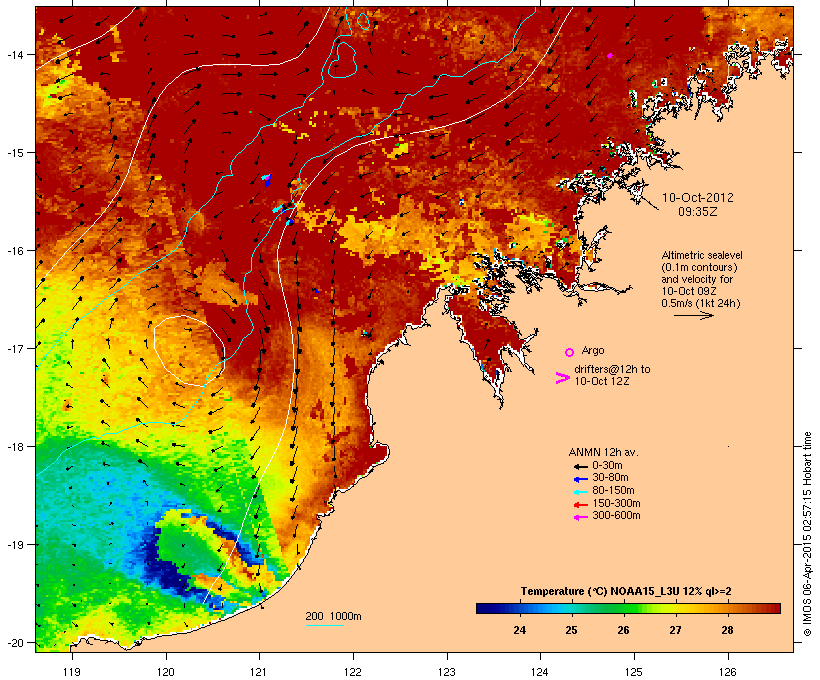Click the latitude label -20

tap(14, 643)
